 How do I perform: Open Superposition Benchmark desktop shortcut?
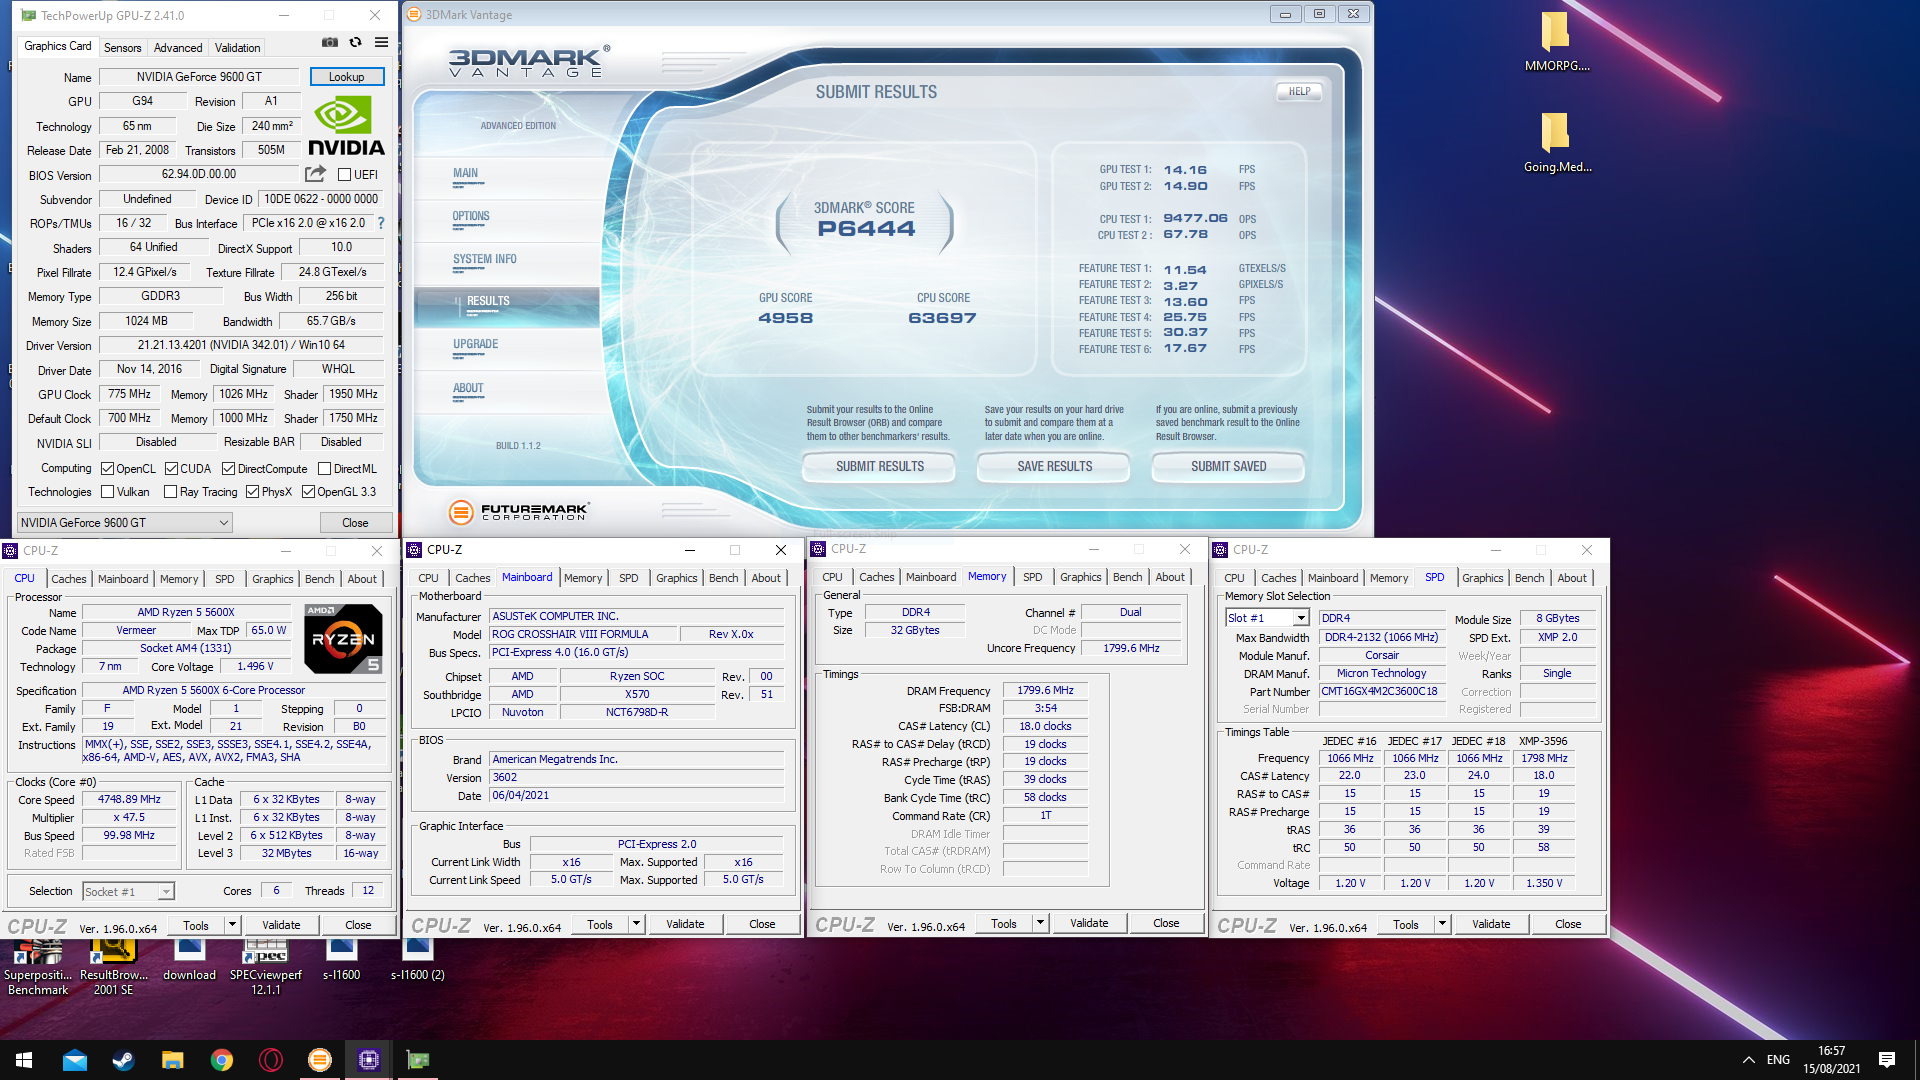[38, 967]
